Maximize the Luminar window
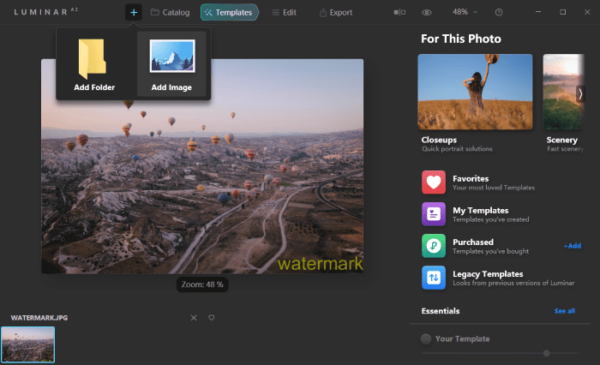The image size is (600, 365). (x=562, y=12)
